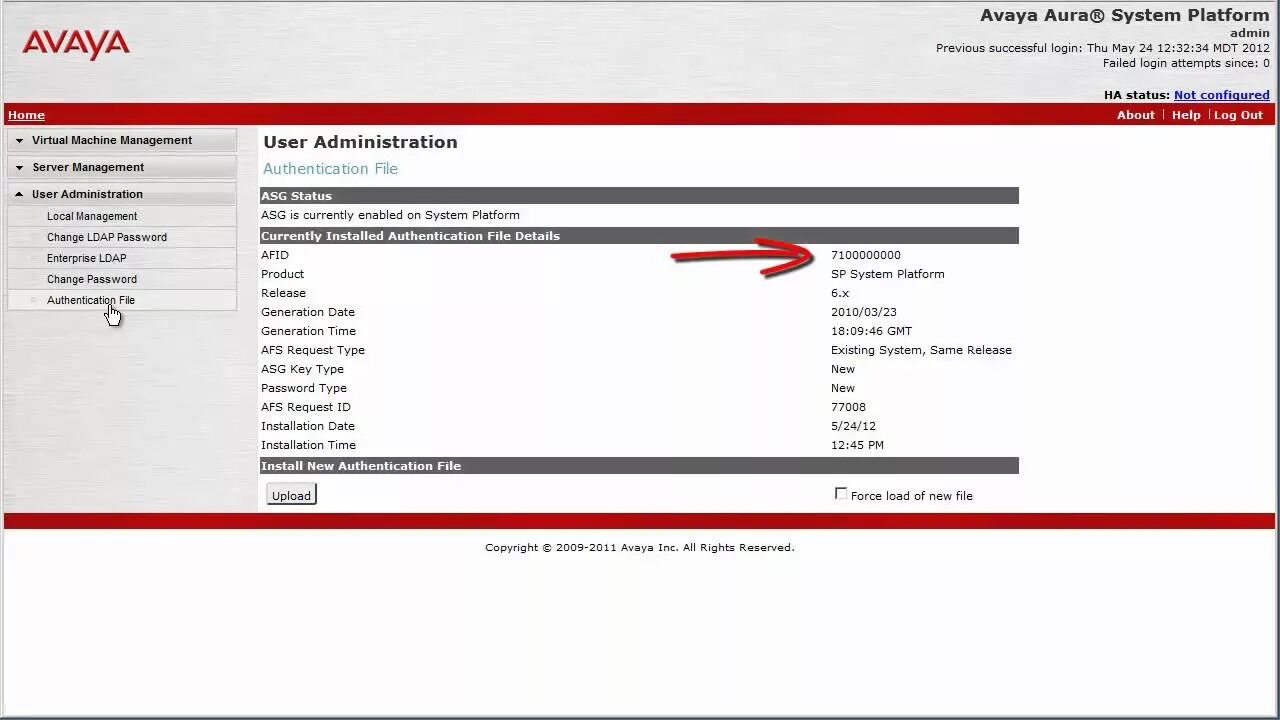
Task: Collapse the User Administration section
Action: tap(88, 193)
